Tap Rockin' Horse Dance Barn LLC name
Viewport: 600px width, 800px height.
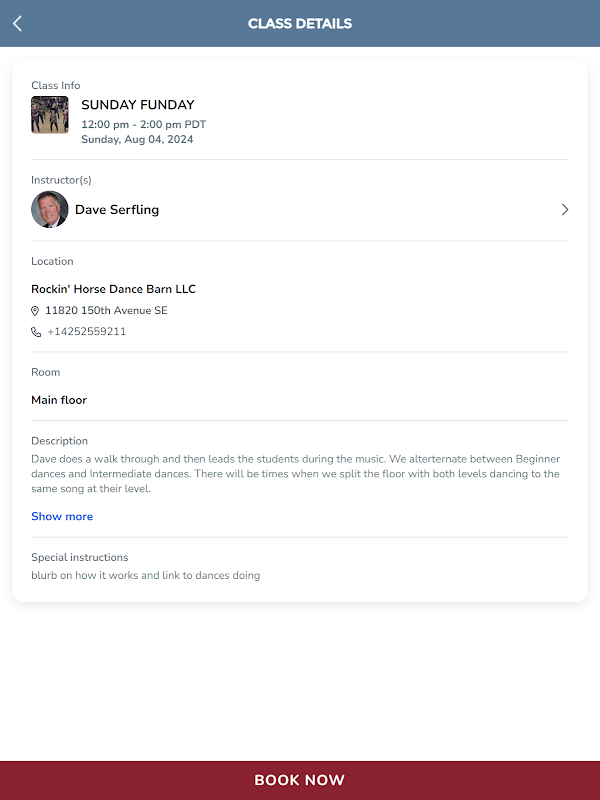pos(113,289)
